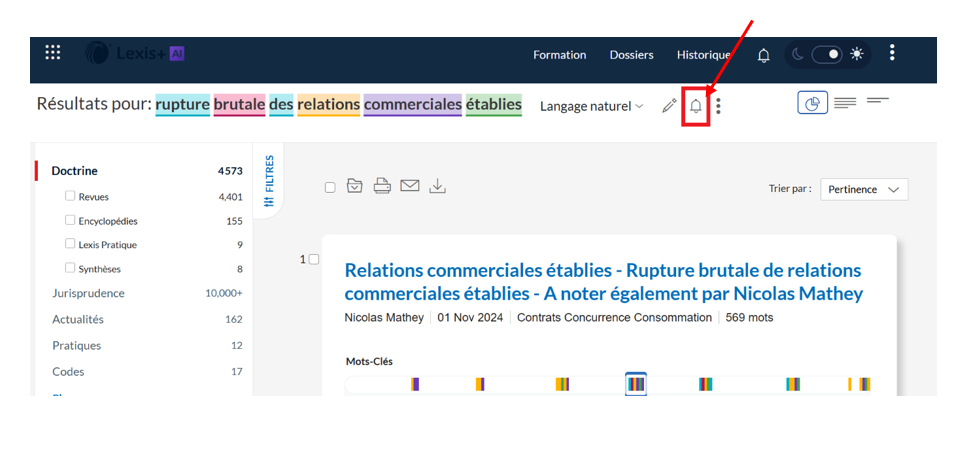Image resolution: width=967 pixels, height=450 pixels.
Task: Print selected results with printer icon
Action: click(382, 186)
